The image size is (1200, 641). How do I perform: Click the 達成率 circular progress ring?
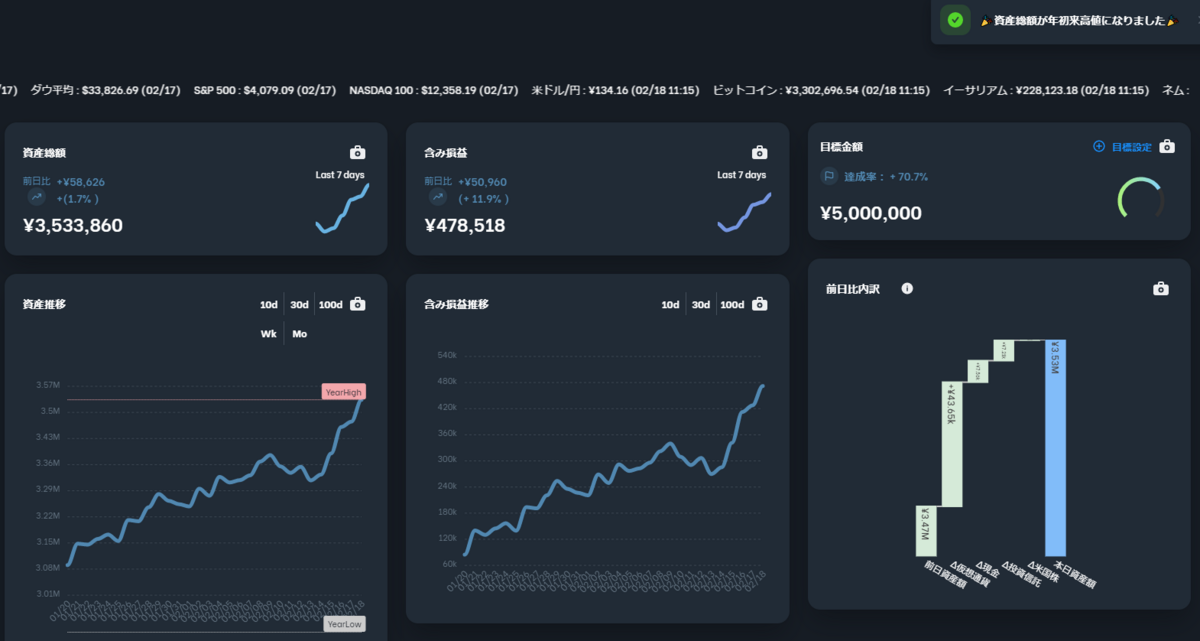click(1141, 198)
